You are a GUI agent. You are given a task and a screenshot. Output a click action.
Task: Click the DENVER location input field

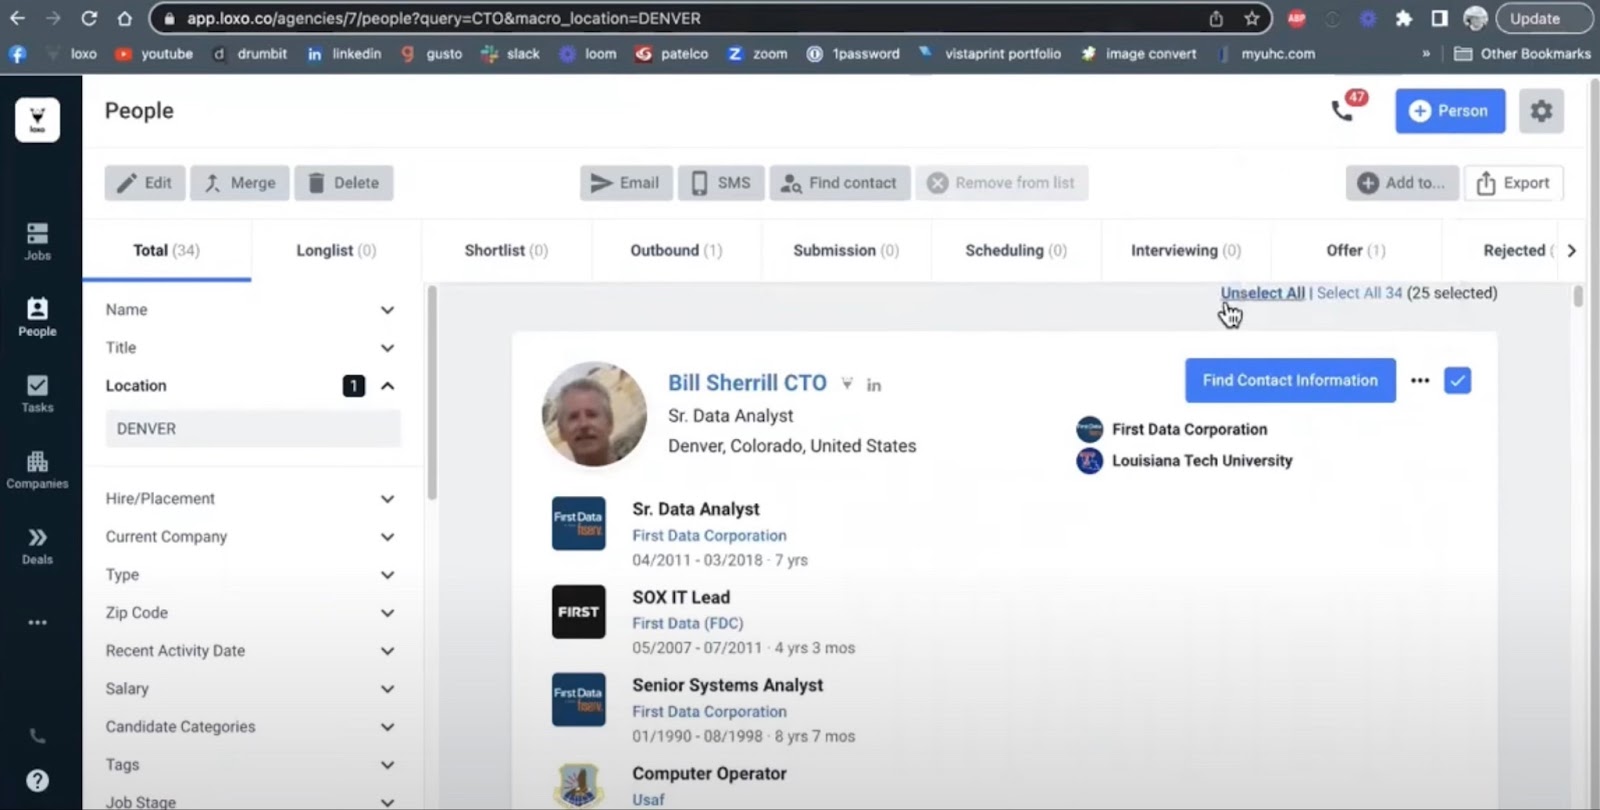[x=253, y=428]
